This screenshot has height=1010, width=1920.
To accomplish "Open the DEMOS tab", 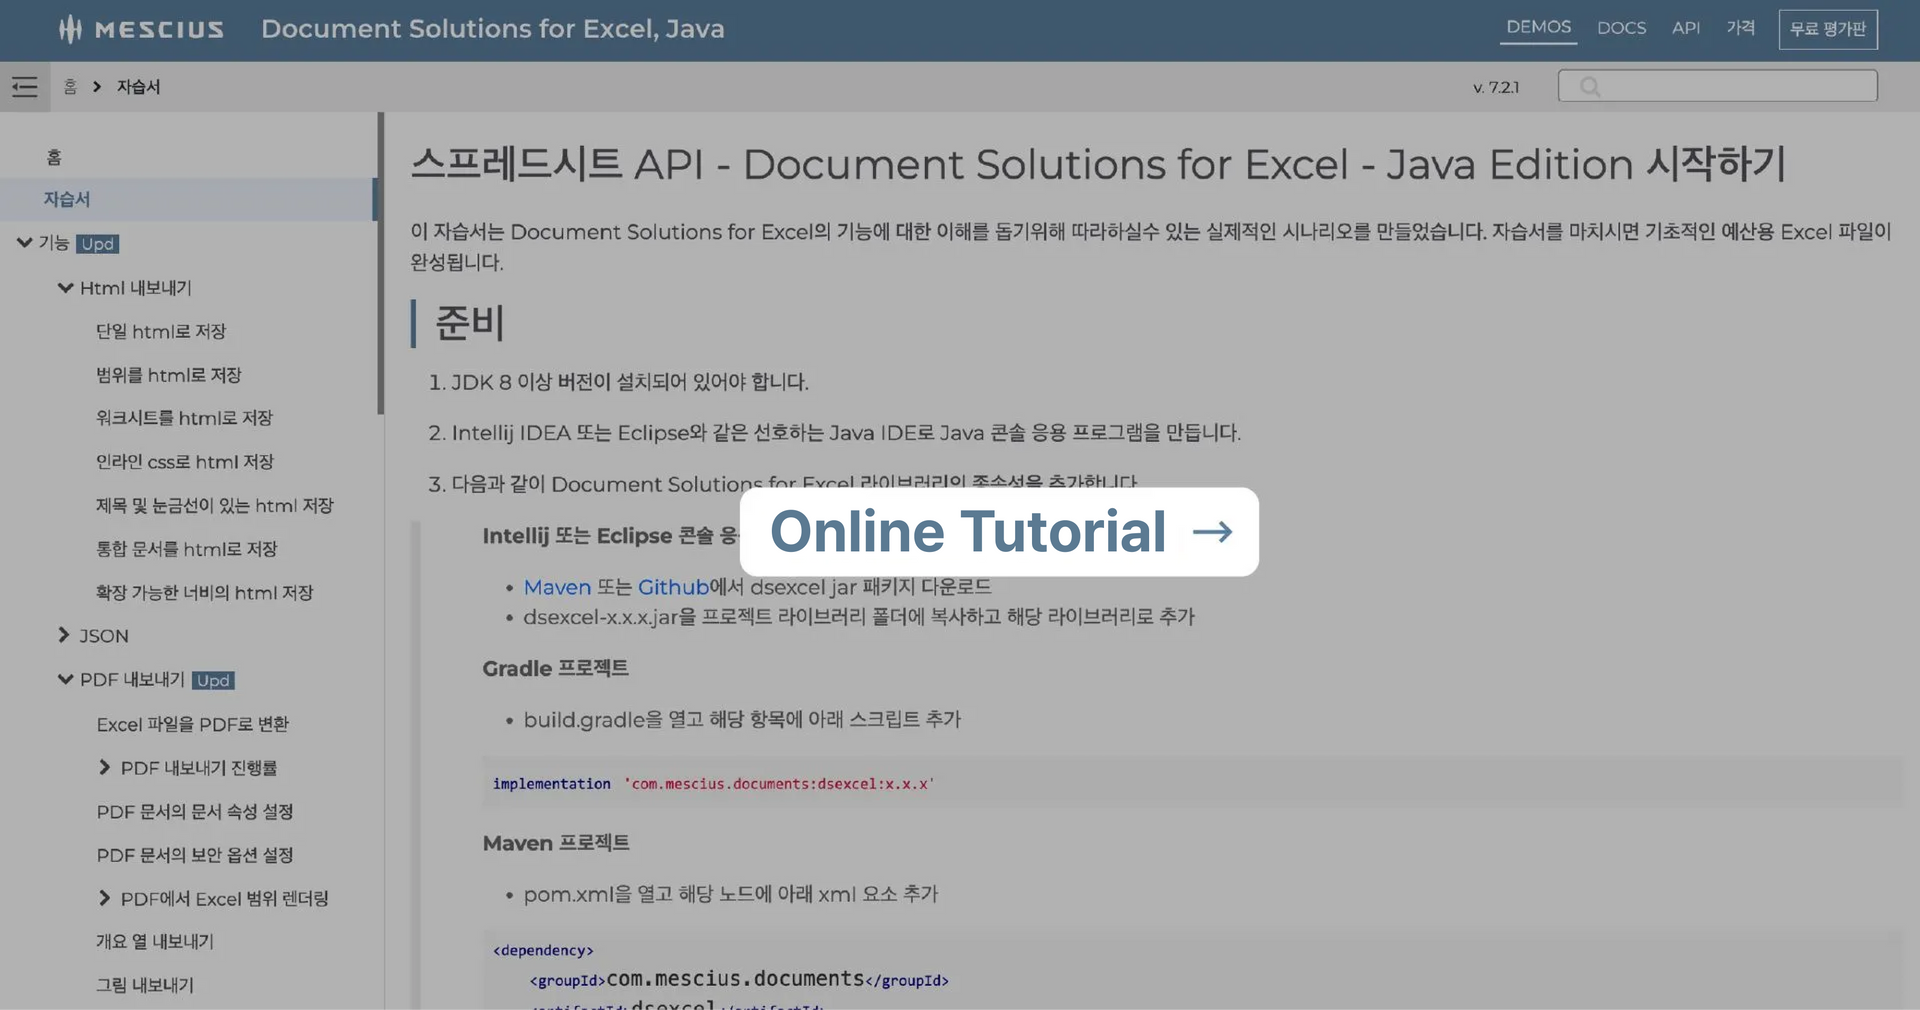I will (x=1538, y=27).
